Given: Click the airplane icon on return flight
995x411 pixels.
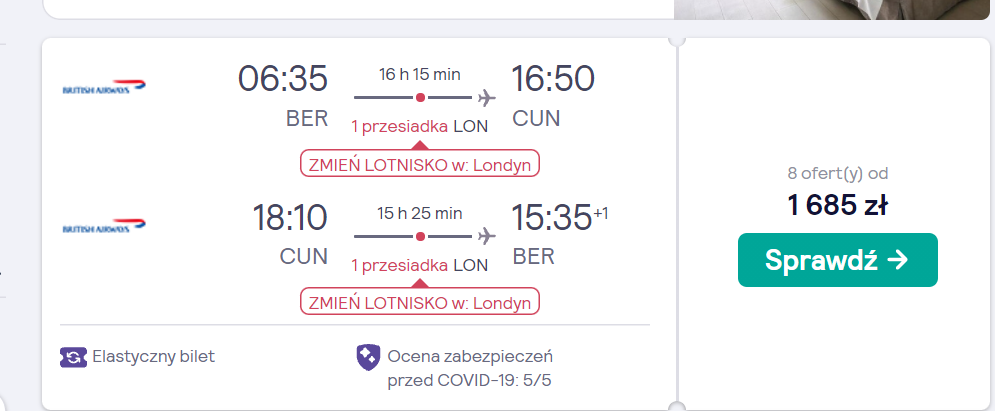Looking at the screenshot, I should tap(486, 236).
